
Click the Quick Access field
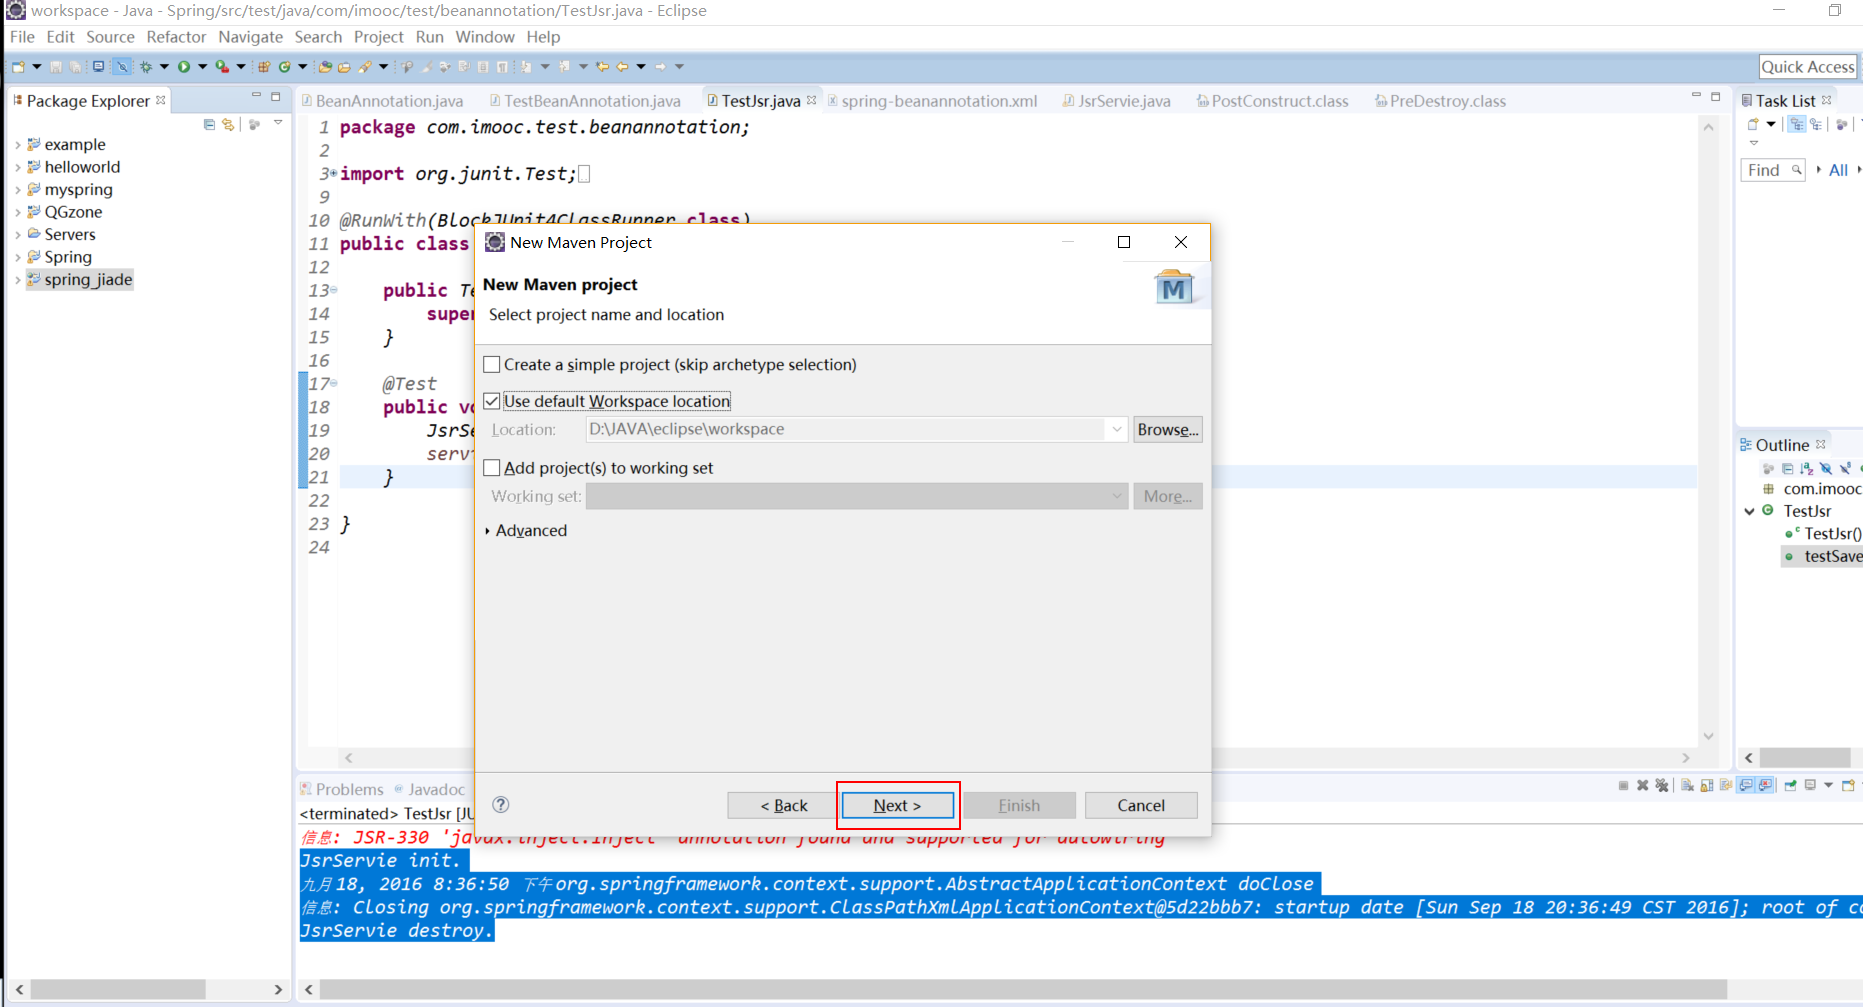click(x=1807, y=67)
